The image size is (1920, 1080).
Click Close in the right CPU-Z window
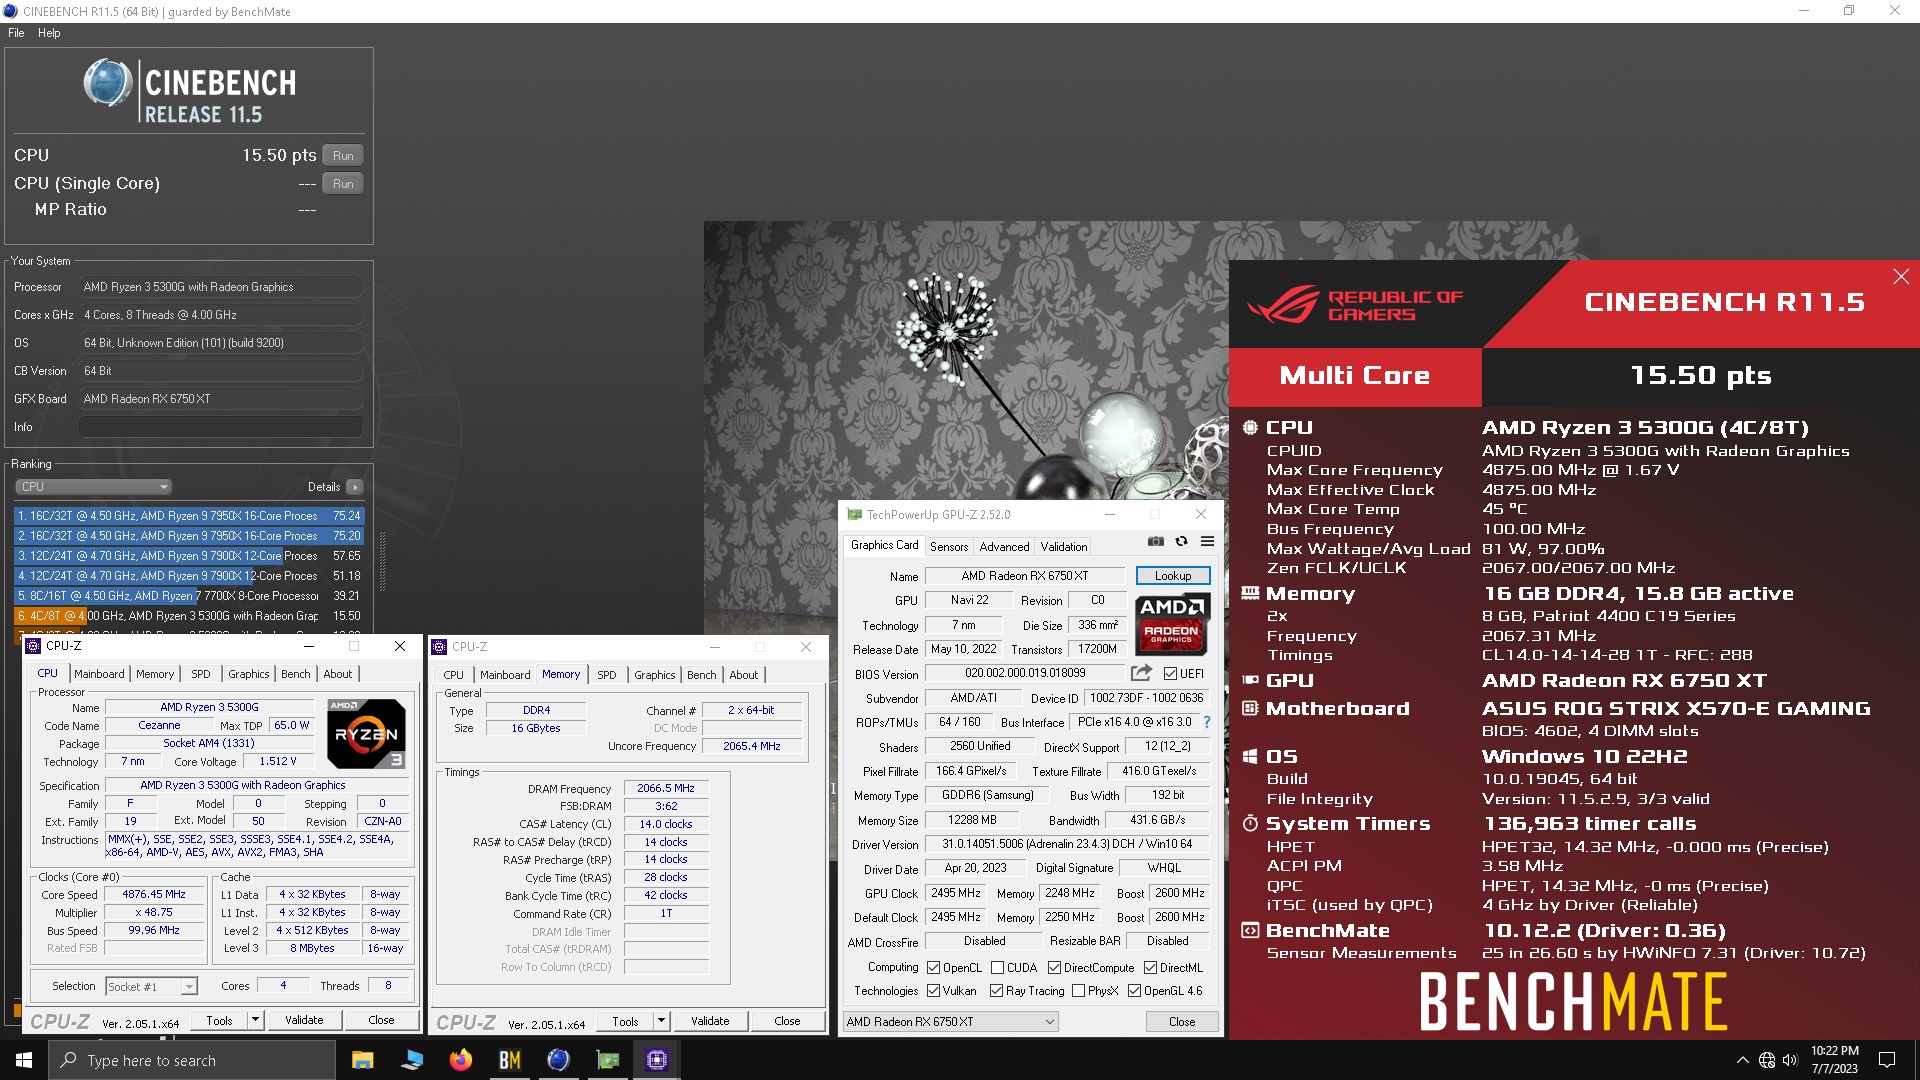787,1021
